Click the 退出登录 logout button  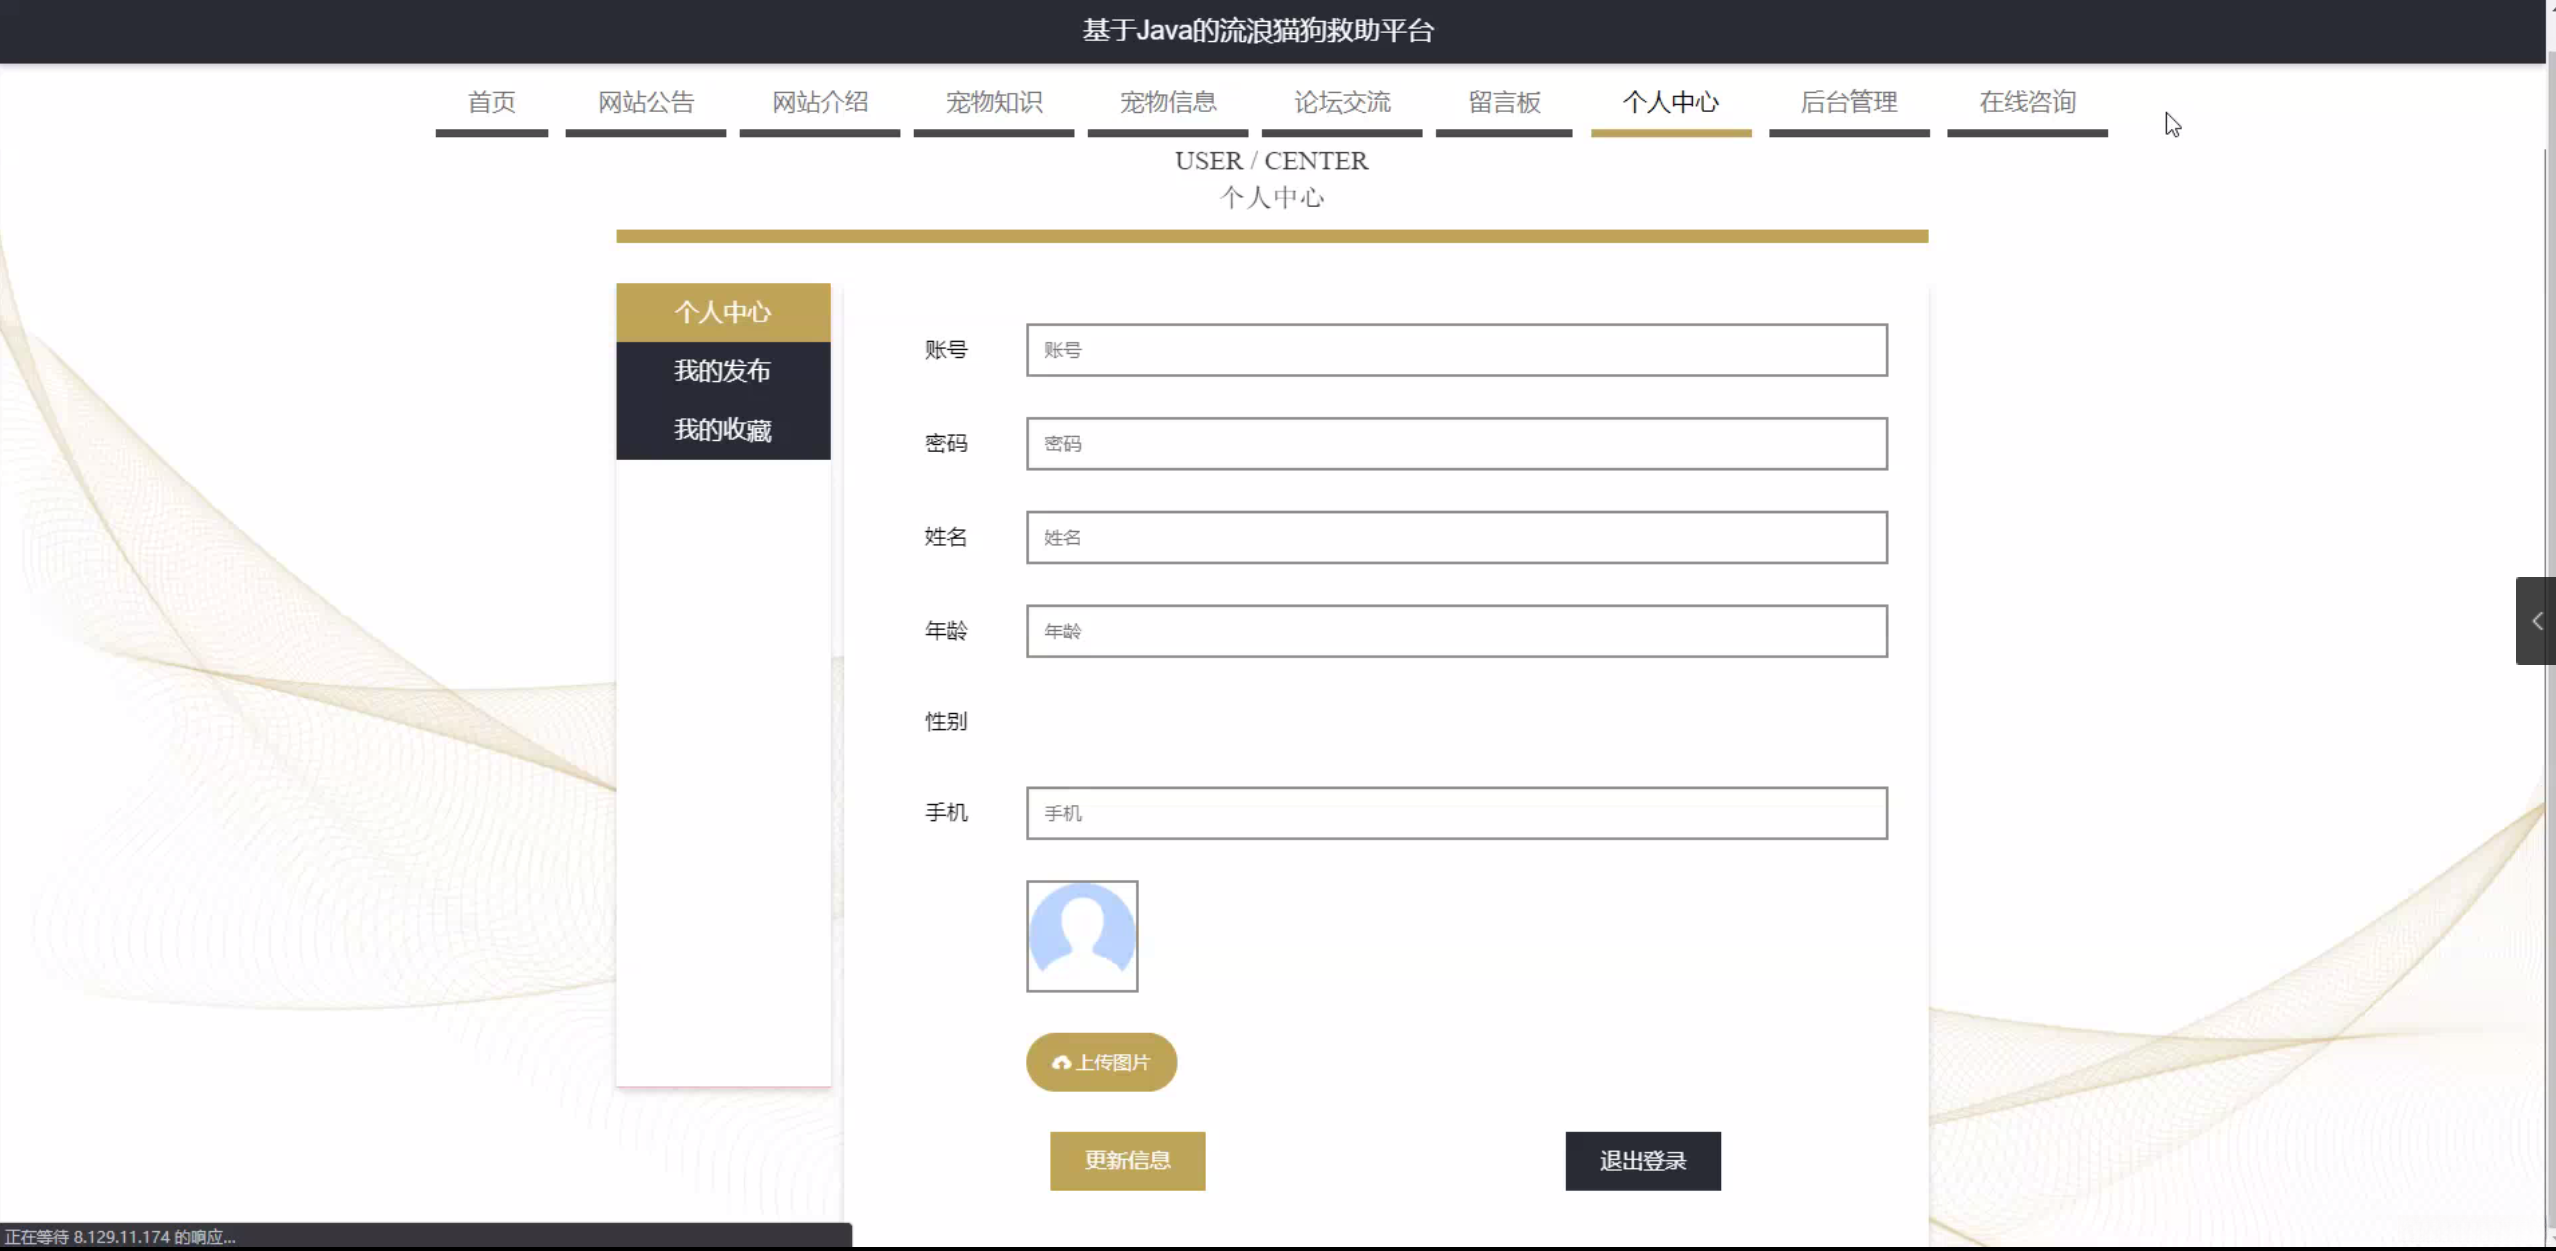click(1642, 1161)
